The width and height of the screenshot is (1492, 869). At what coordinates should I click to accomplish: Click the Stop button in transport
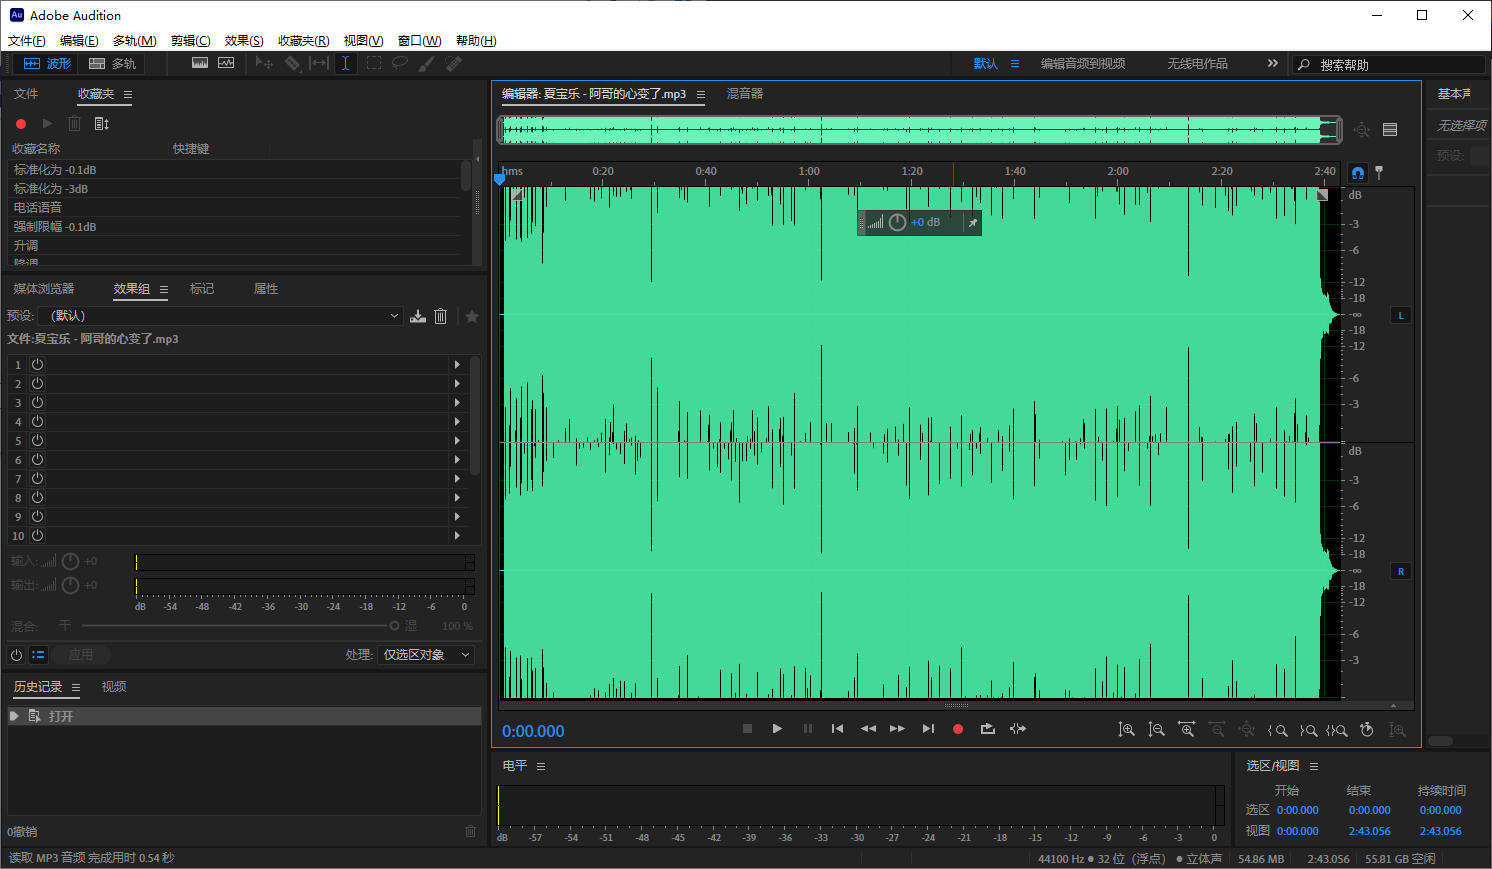pyautogui.click(x=747, y=729)
